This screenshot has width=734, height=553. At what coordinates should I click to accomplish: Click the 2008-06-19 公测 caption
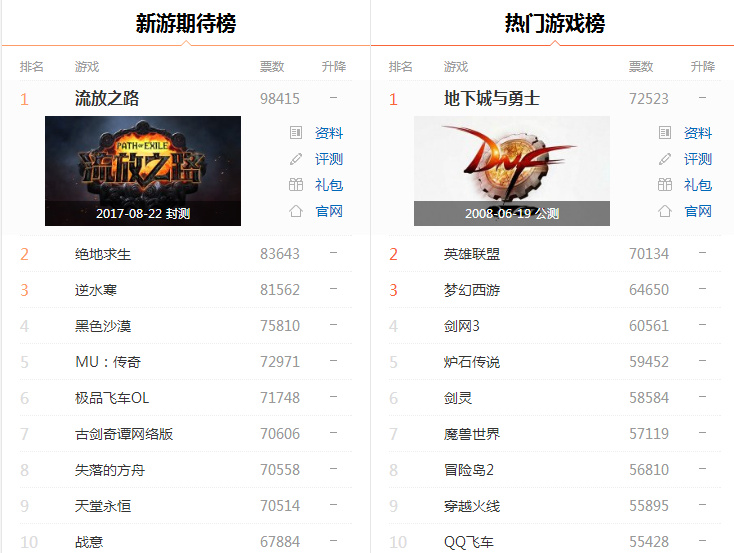pos(512,214)
